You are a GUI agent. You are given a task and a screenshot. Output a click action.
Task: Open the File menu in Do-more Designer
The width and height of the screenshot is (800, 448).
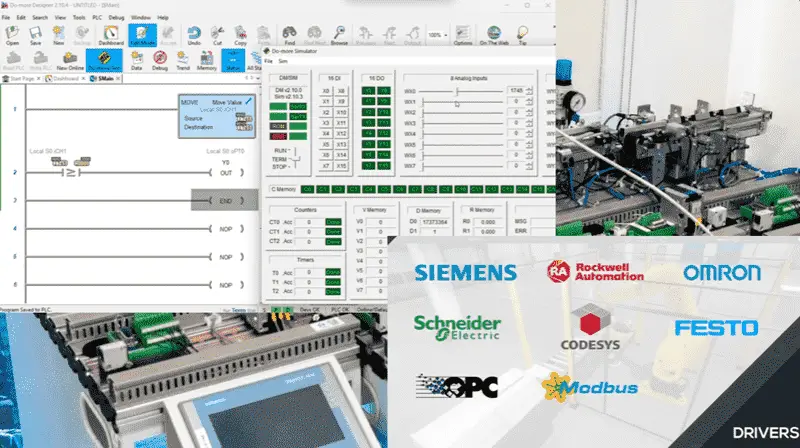tap(6, 17)
